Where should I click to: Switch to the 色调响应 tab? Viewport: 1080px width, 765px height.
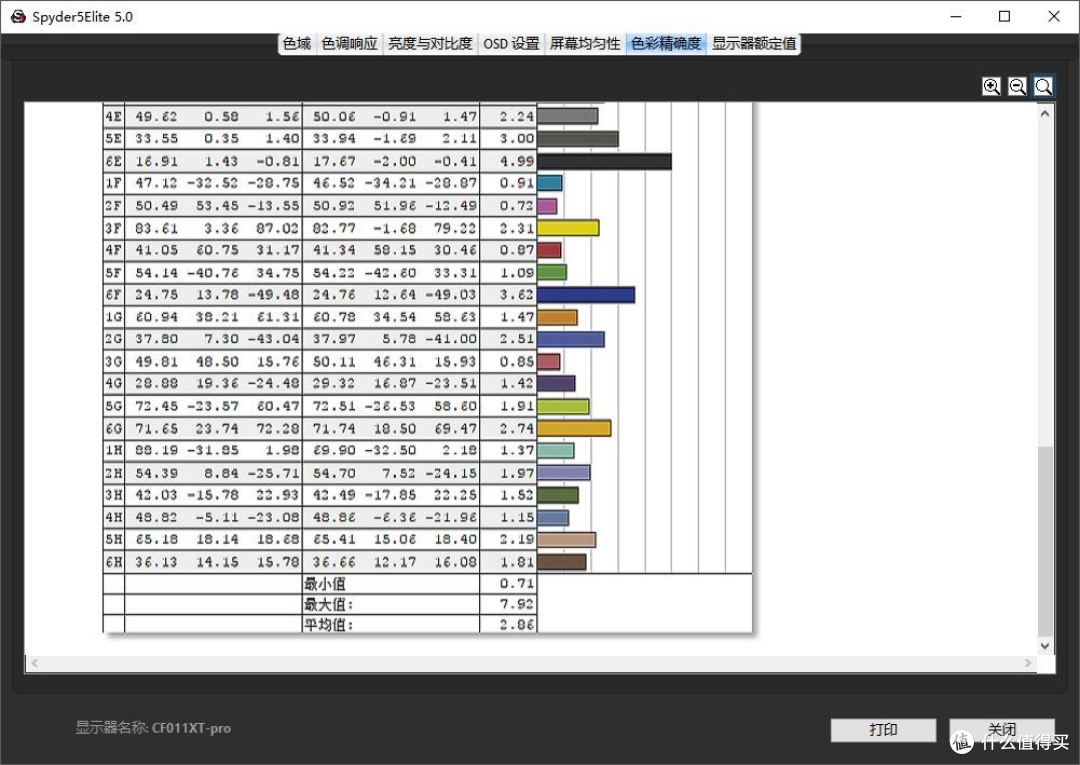click(349, 43)
